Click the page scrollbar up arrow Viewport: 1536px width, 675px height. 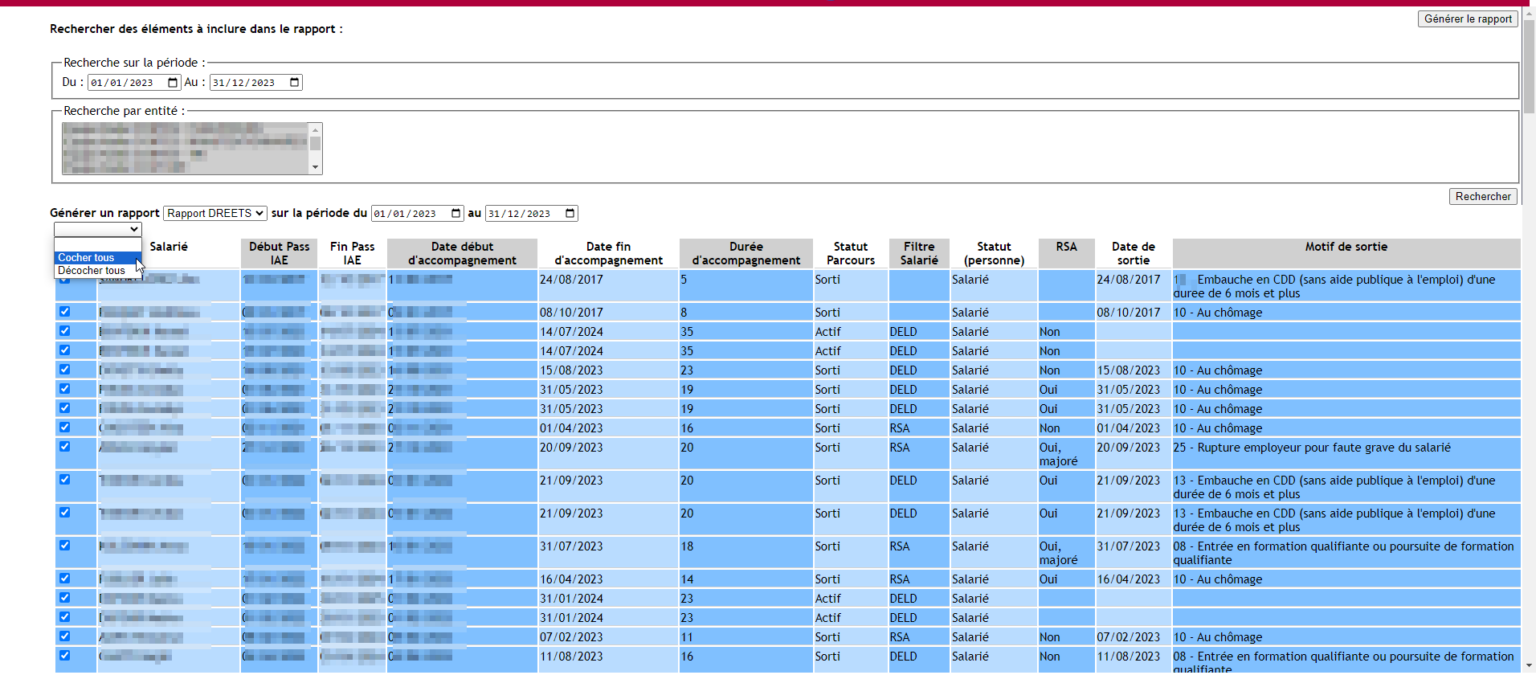[1528, 12]
